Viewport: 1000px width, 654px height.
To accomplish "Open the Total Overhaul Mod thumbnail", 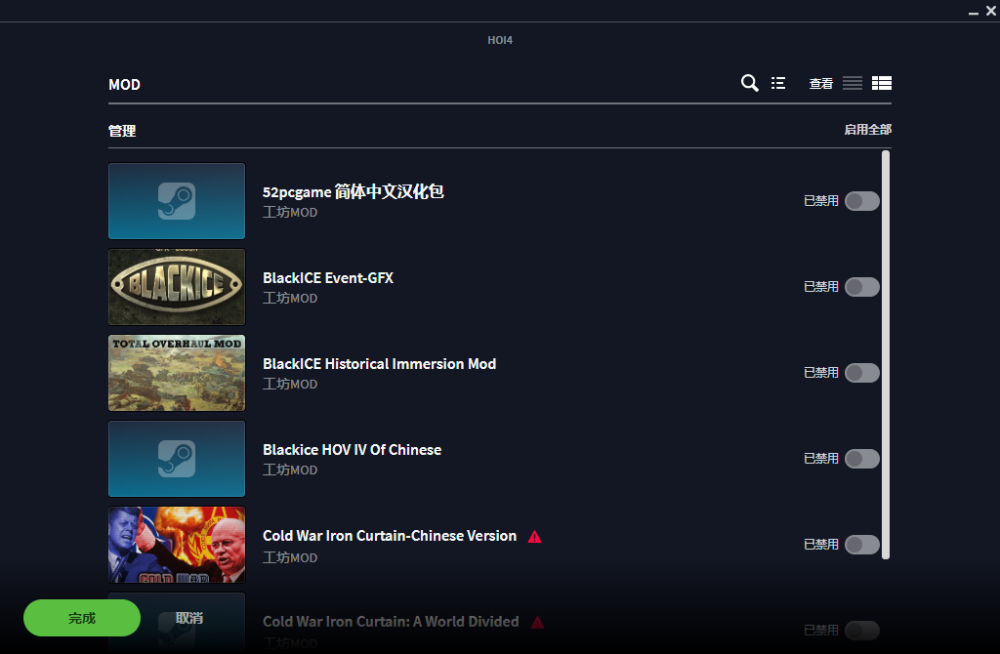I will pos(177,373).
